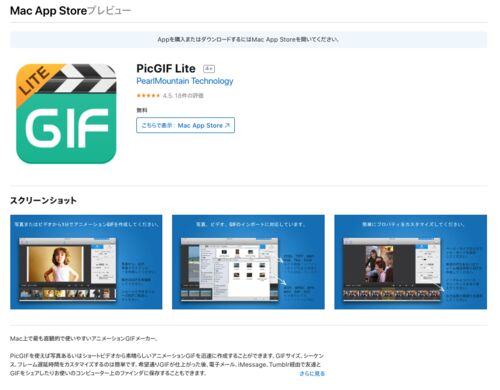Click the external arrow icon in the button
The width and height of the screenshot is (500, 390).
tap(227, 125)
